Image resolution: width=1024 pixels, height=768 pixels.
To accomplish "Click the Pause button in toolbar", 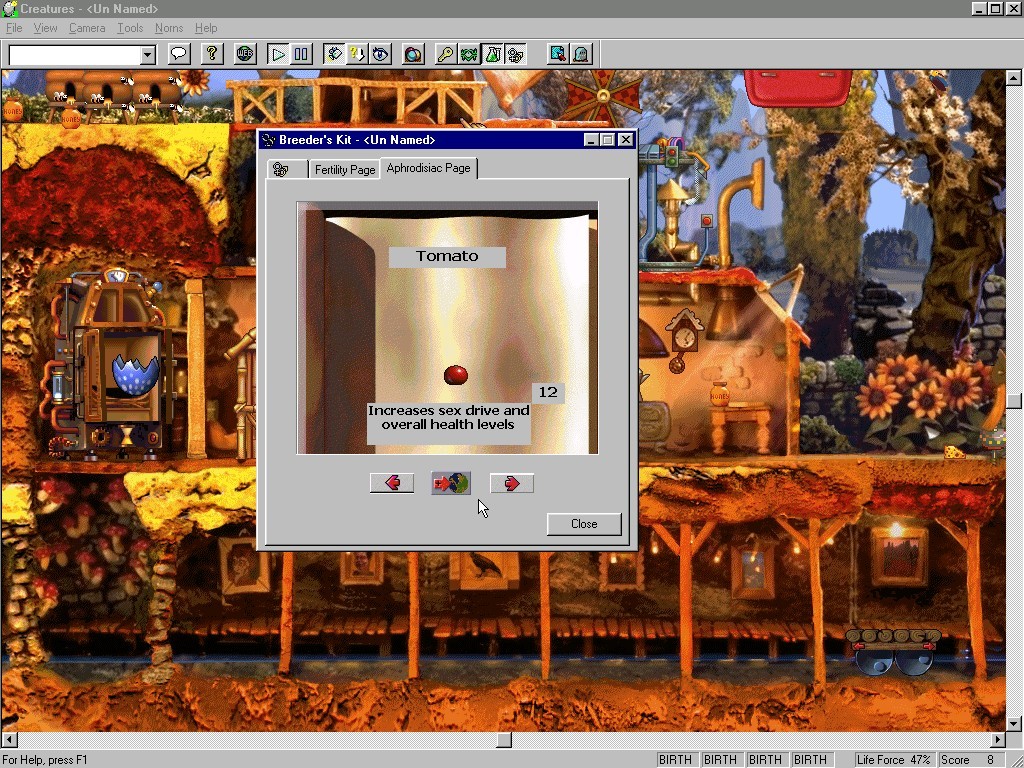I will [x=302, y=54].
